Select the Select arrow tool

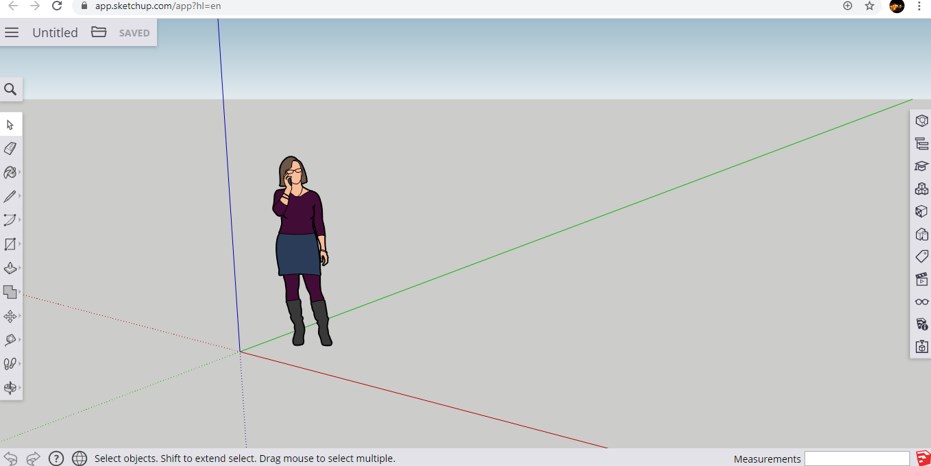[10, 125]
